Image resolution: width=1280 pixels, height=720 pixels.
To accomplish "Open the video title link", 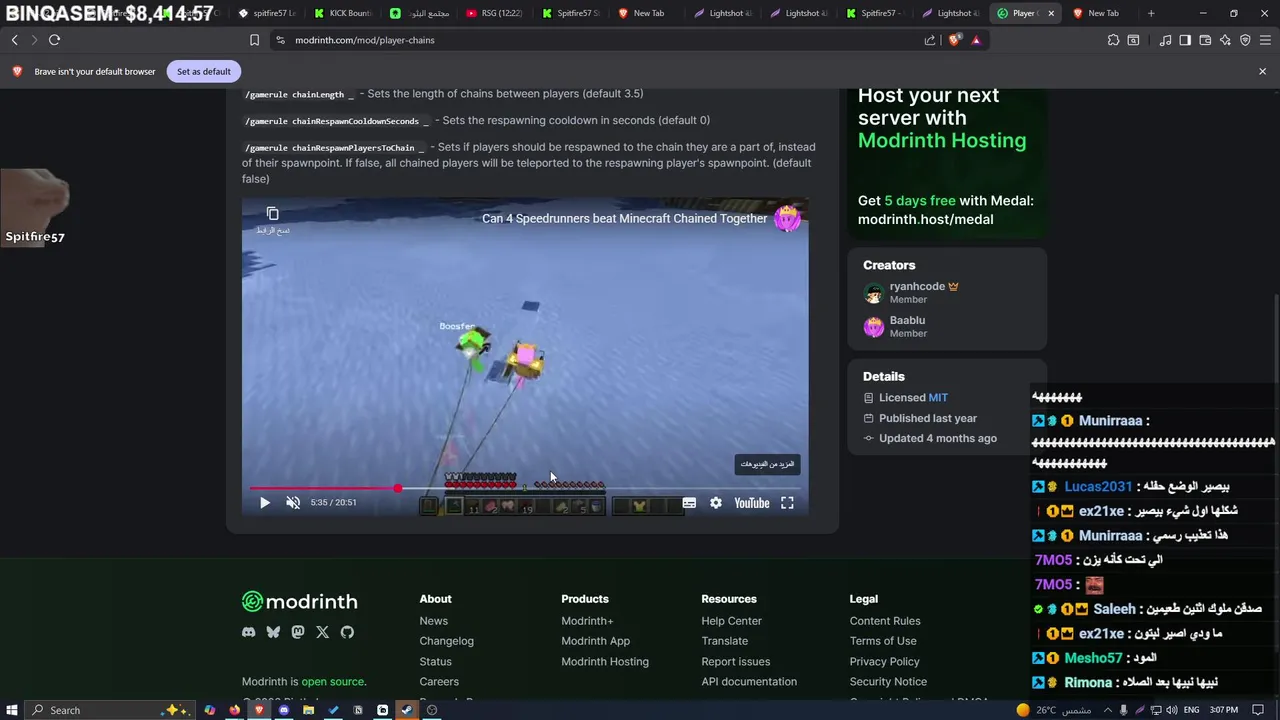I will click(624, 218).
